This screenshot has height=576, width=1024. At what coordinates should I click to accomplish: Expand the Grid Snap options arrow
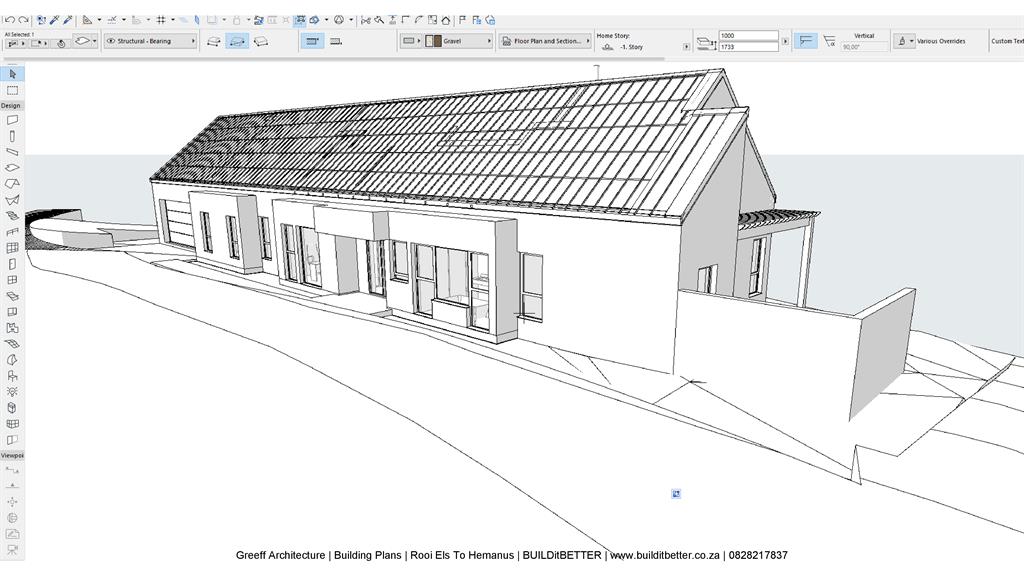173,20
